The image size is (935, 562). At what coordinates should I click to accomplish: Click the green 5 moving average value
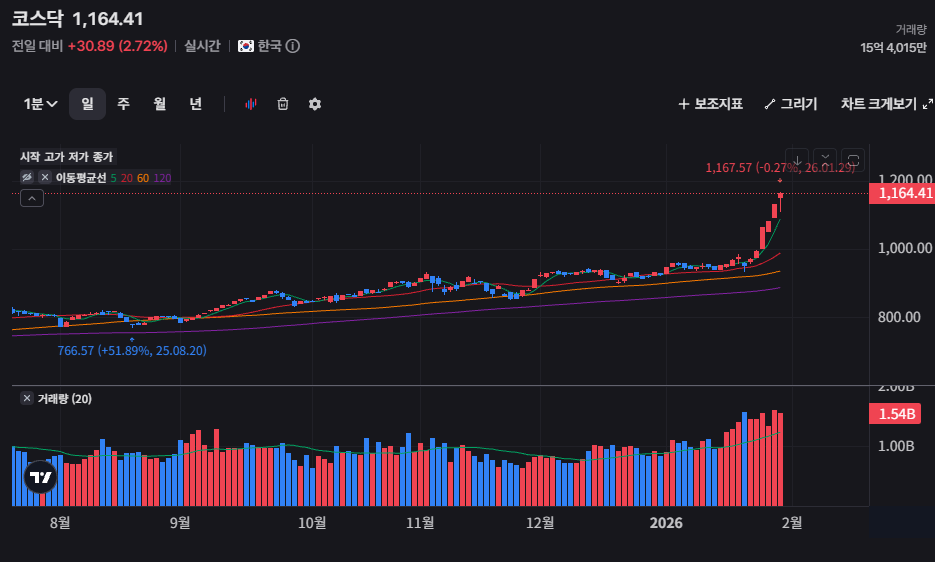pyautogui.click(x=113, y=178)
